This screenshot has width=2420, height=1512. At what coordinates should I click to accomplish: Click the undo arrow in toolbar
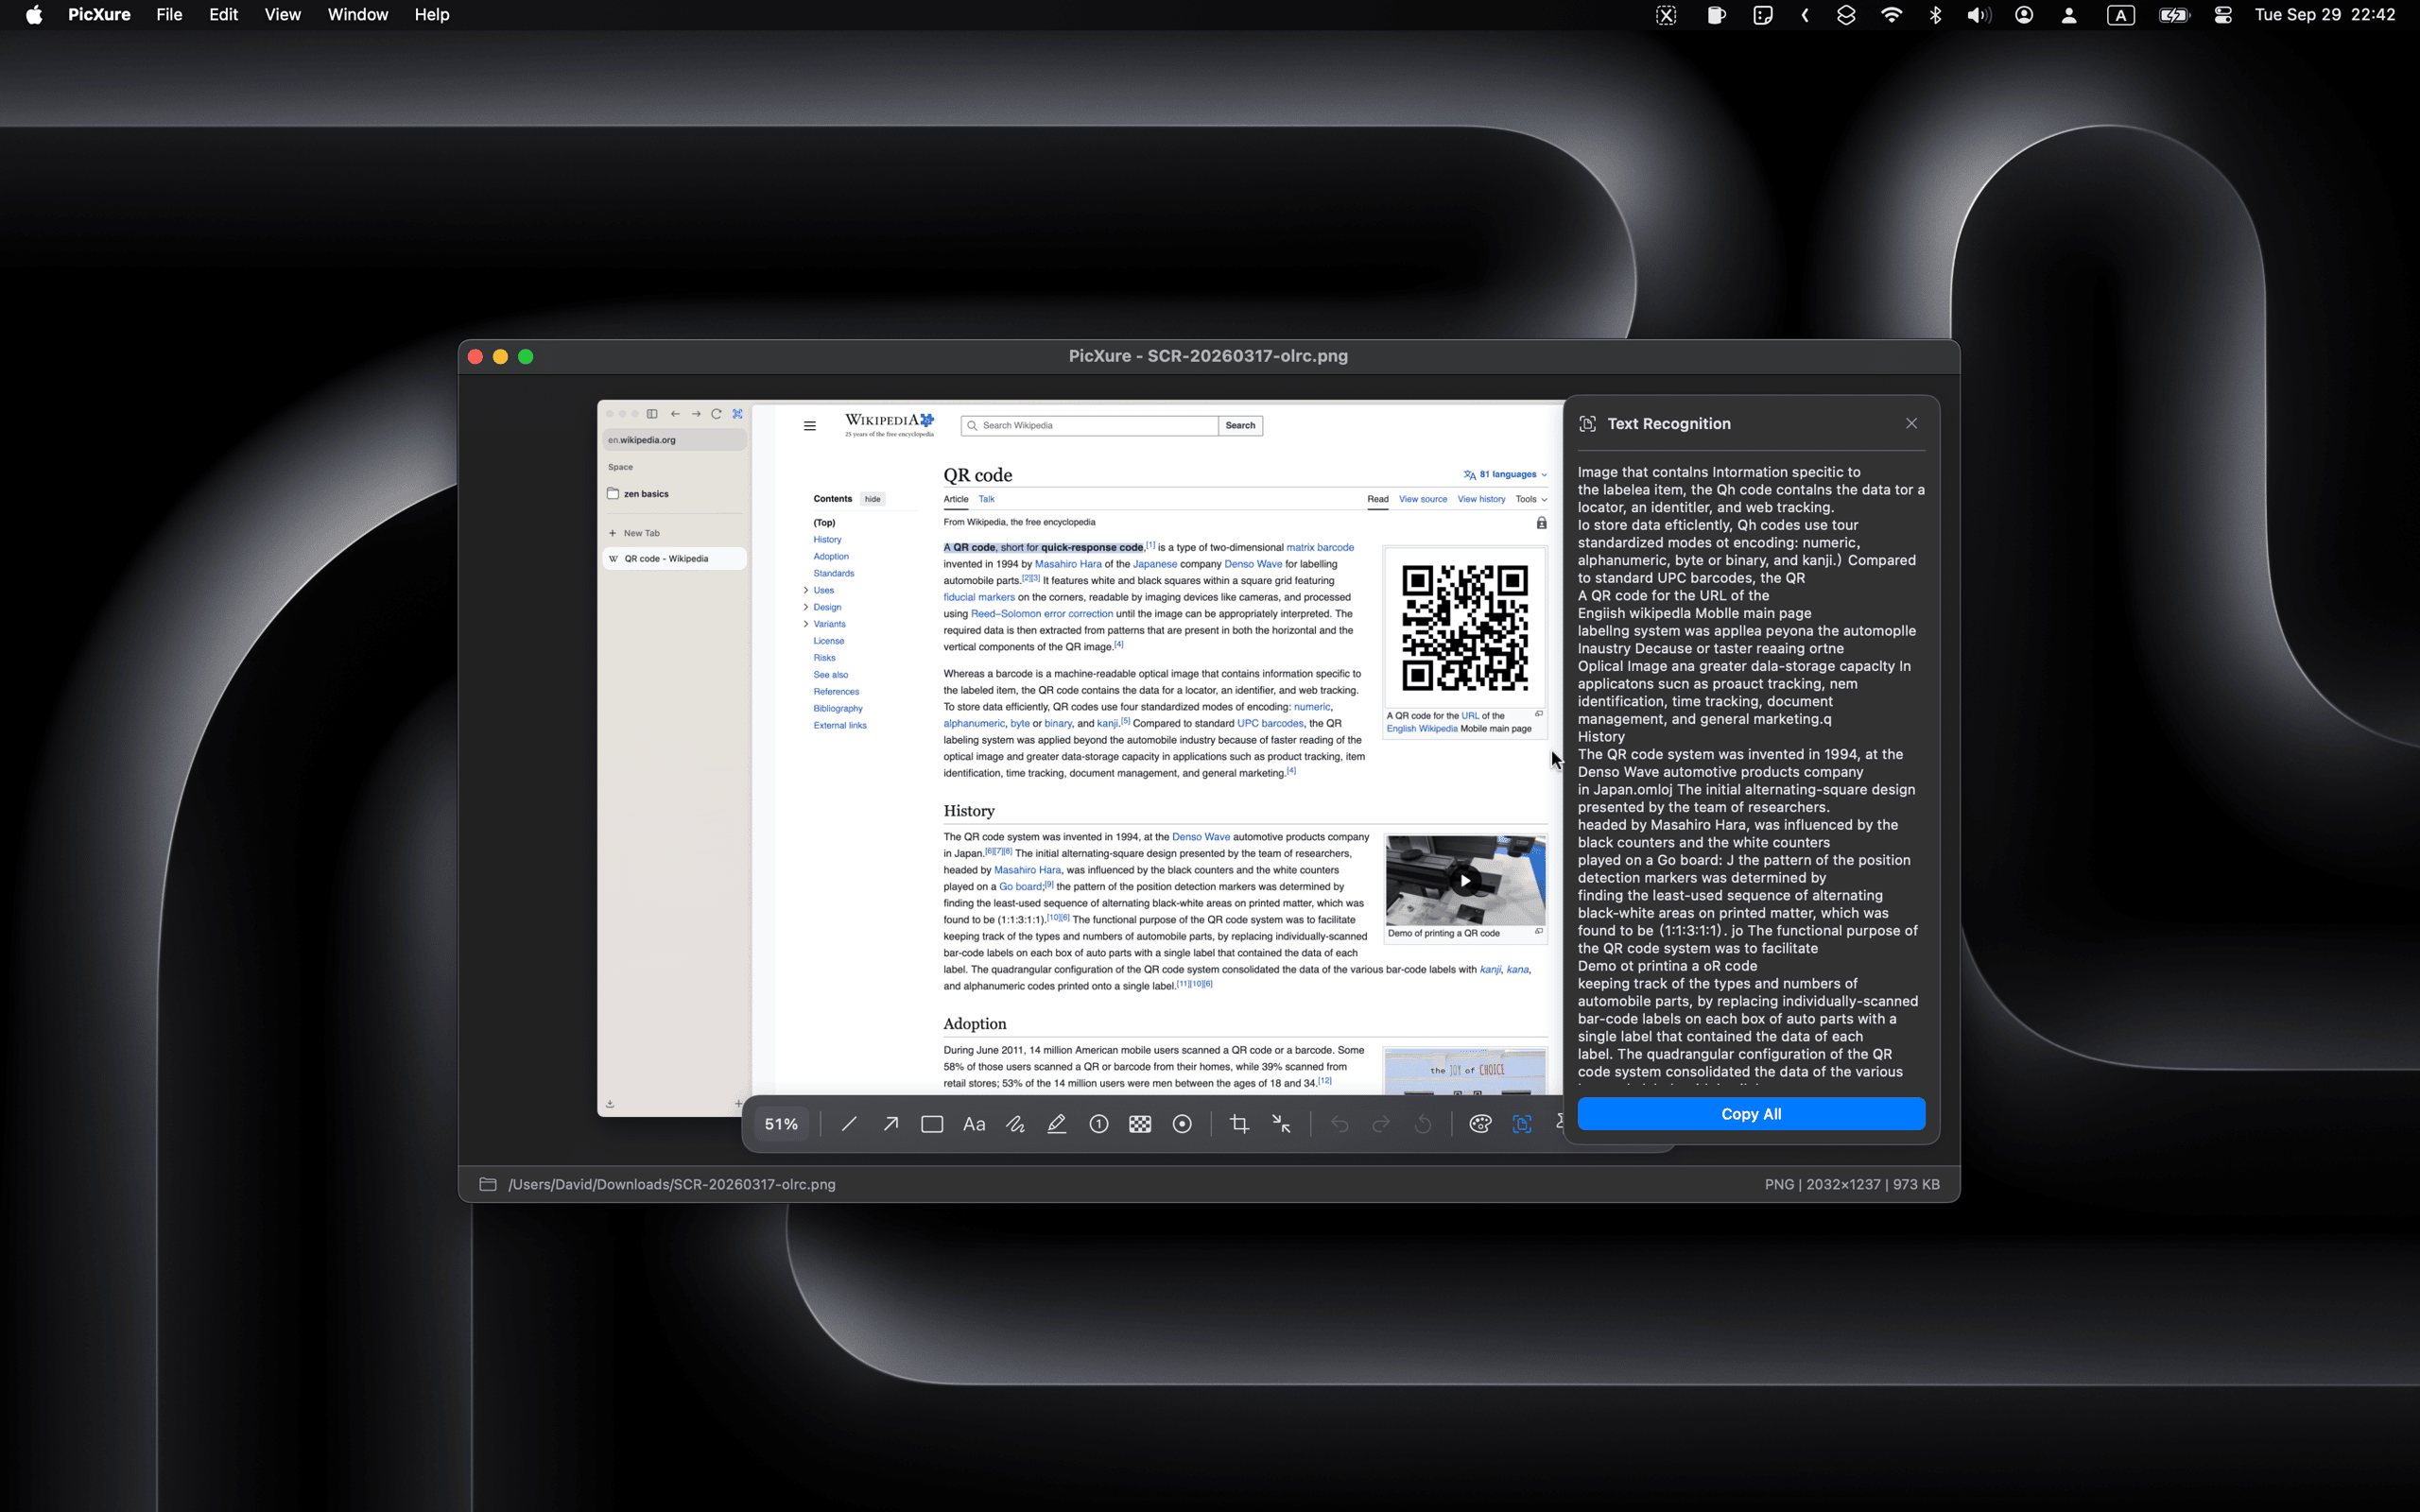1339,1124
